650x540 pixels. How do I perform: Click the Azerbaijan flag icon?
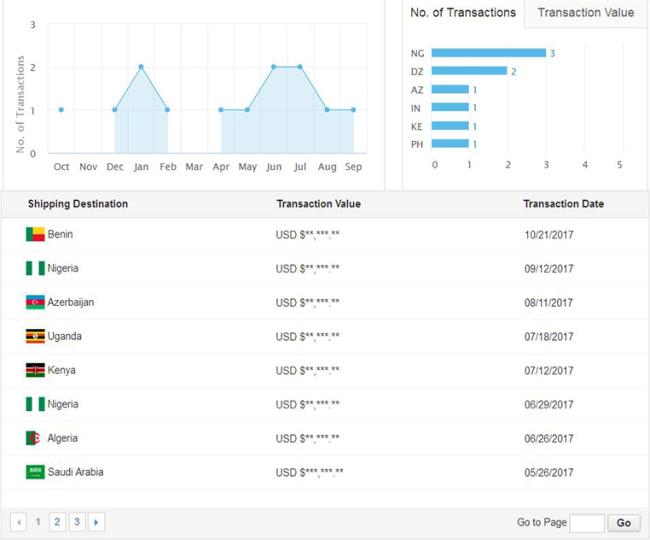pos(35,303)
